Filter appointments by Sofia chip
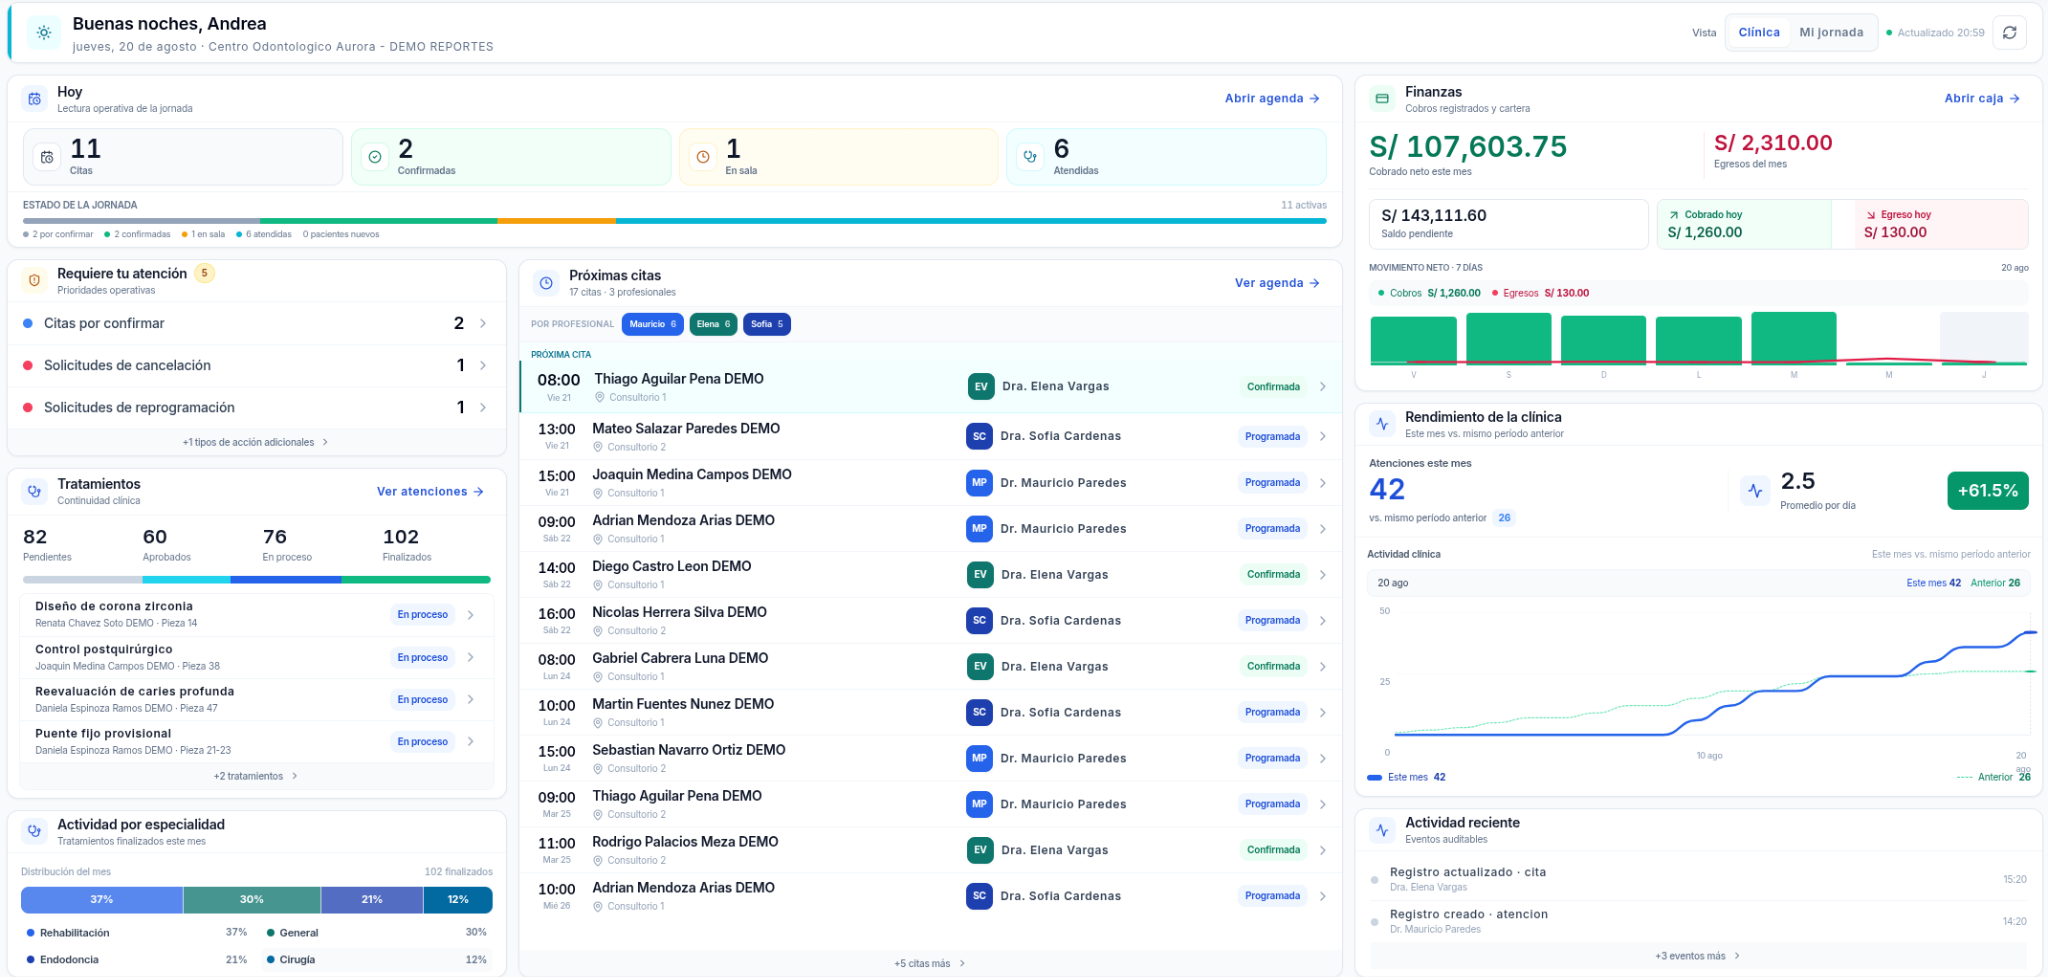This screenshot has width=2048, height=977. pos(767,324)
